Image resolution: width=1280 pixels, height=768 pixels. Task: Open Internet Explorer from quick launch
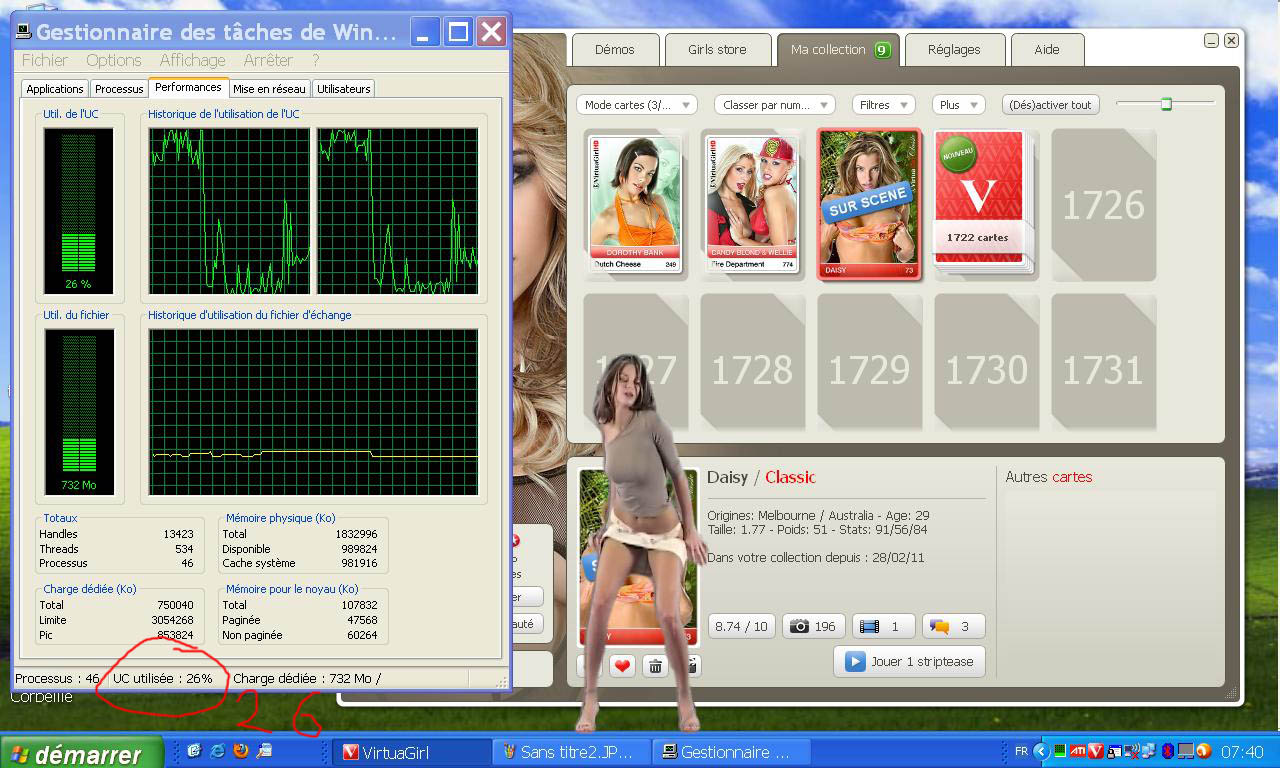pos(217,751)
